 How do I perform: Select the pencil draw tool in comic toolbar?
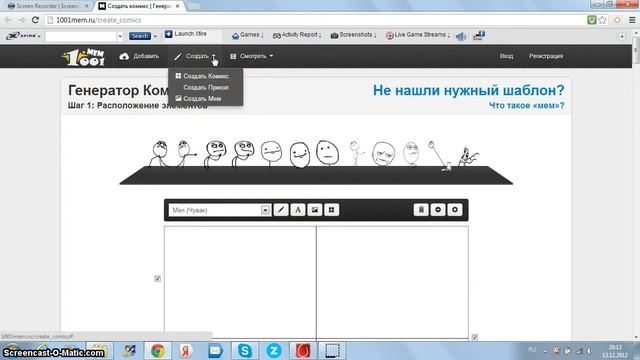pyautogui.click(x=281, y=210)
